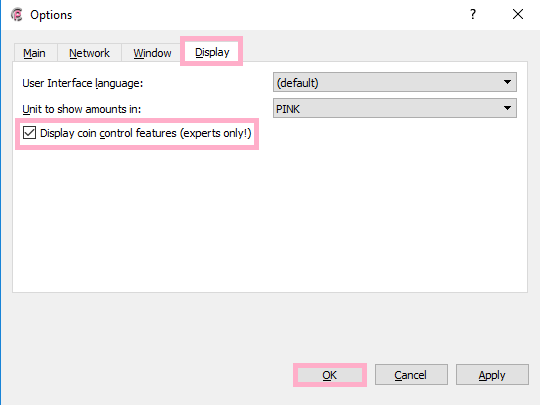
Task: Select the Display tab
Action: [212, 52]
